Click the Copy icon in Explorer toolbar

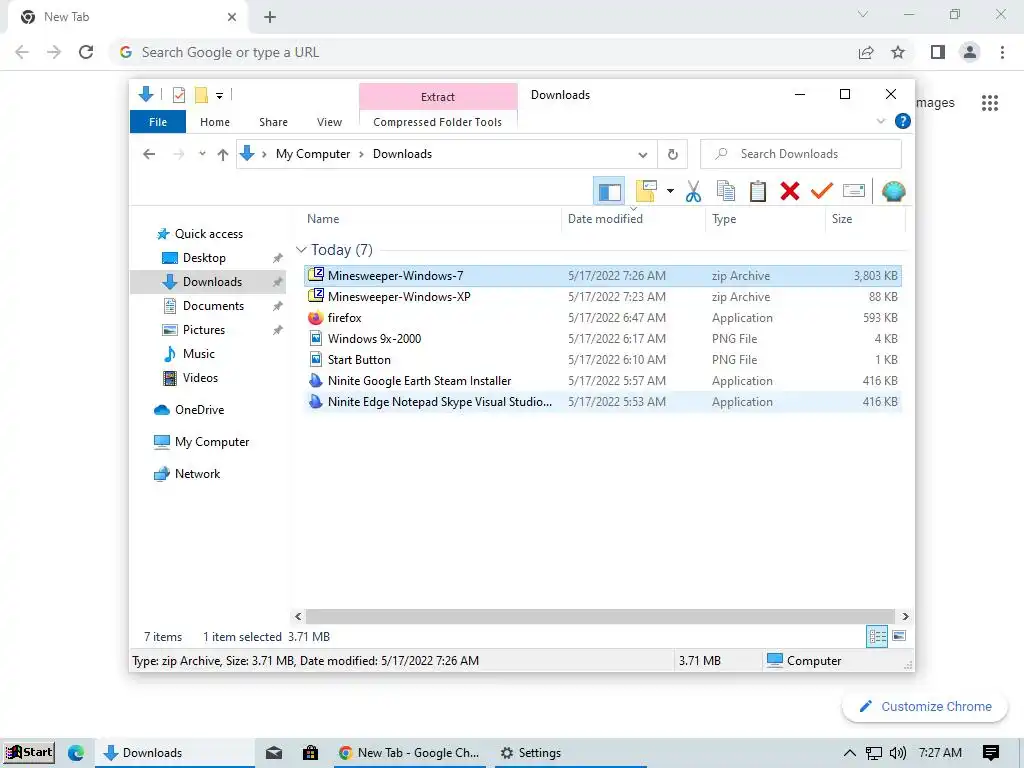726,191
